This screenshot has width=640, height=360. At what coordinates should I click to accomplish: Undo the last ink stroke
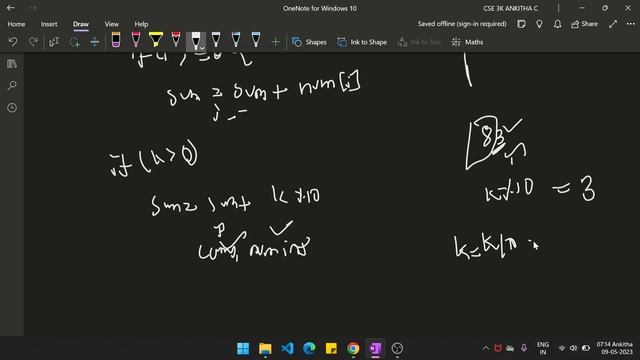coord(13,42)
